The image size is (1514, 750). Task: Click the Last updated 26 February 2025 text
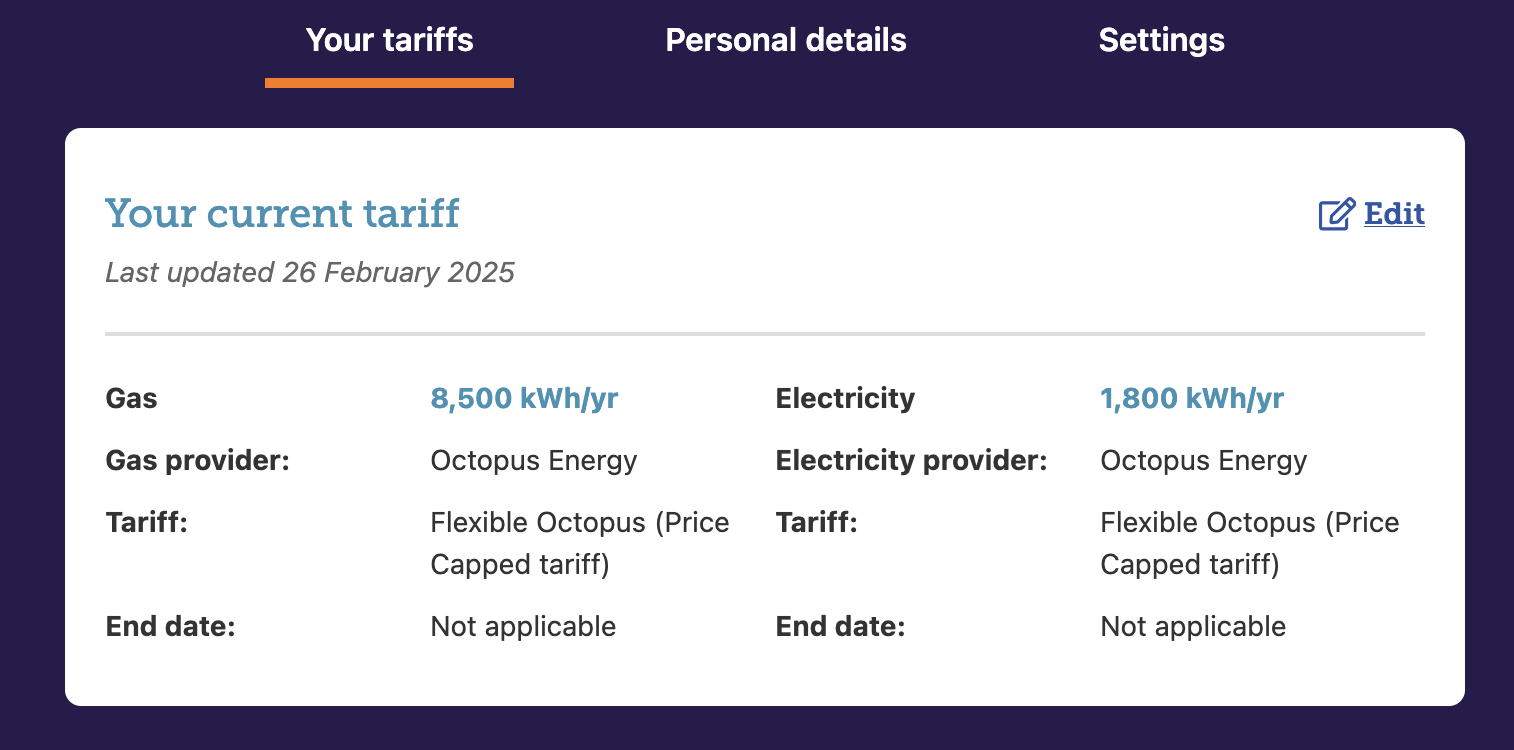pos(310,273)
